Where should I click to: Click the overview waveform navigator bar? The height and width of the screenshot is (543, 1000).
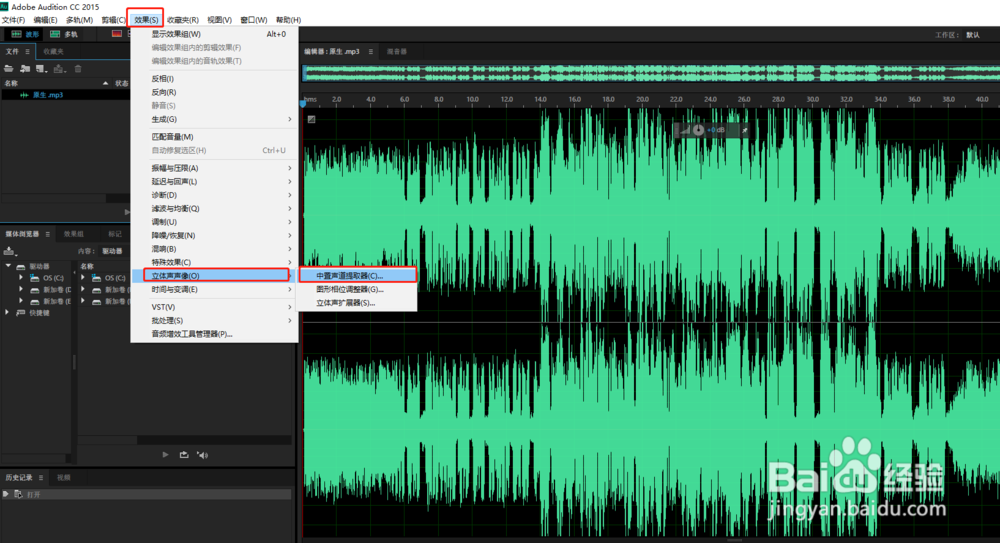[x=651, y=73]
